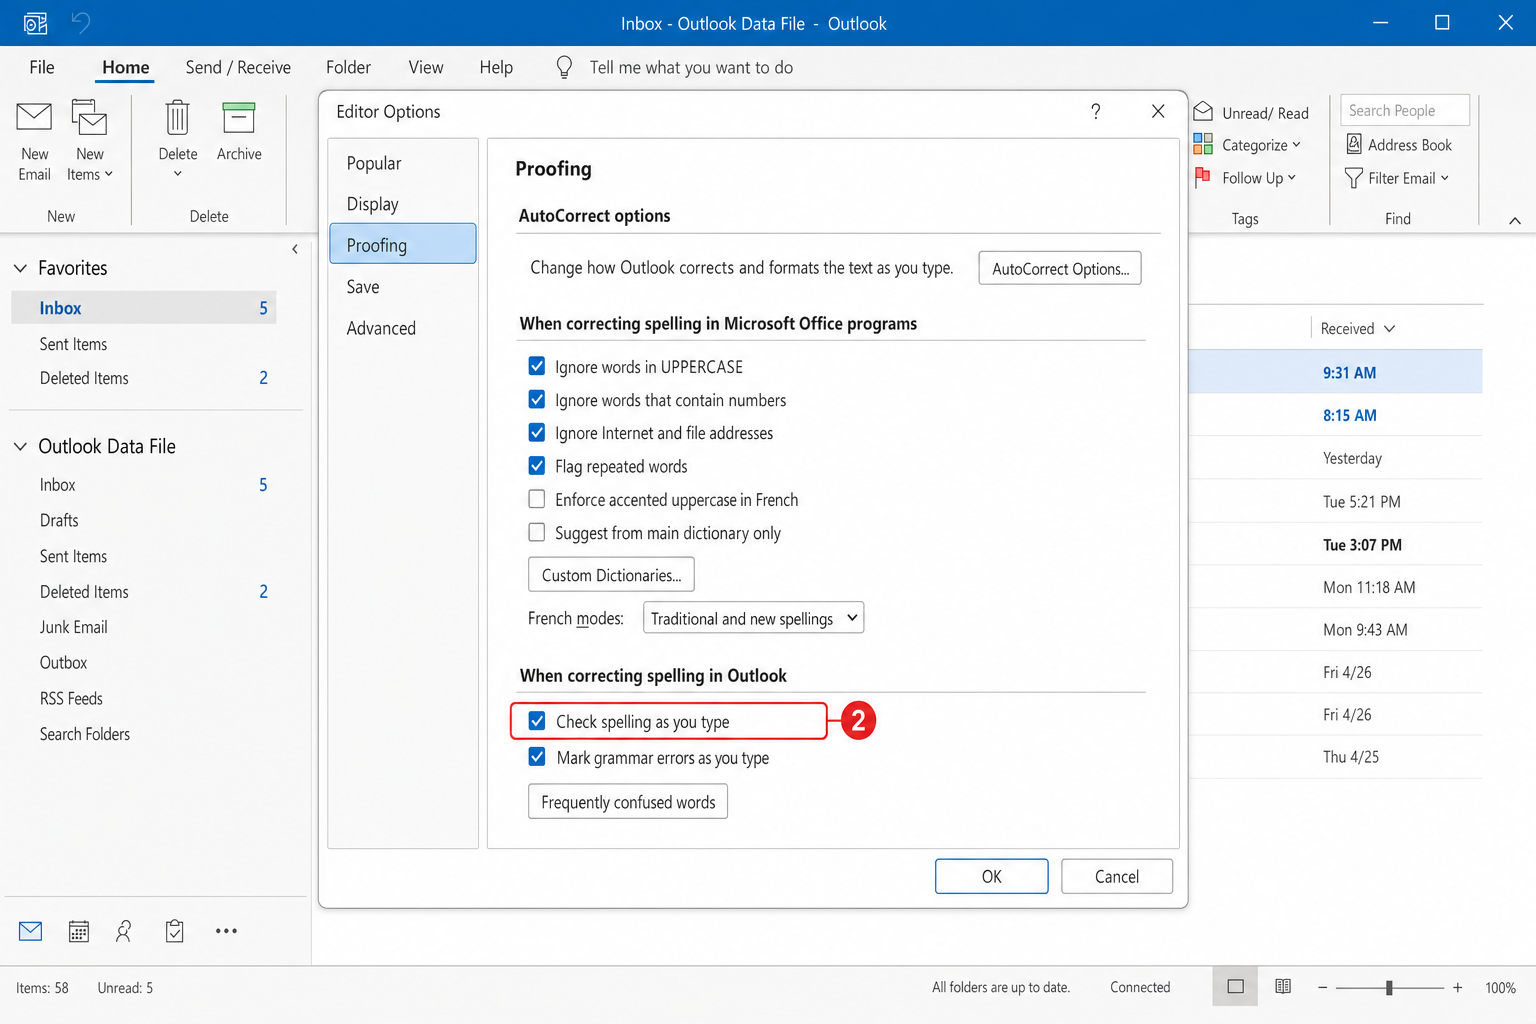Select the Junk Email folder
The height and width of the screenshot is (1024, 1536).
[74, 627]
